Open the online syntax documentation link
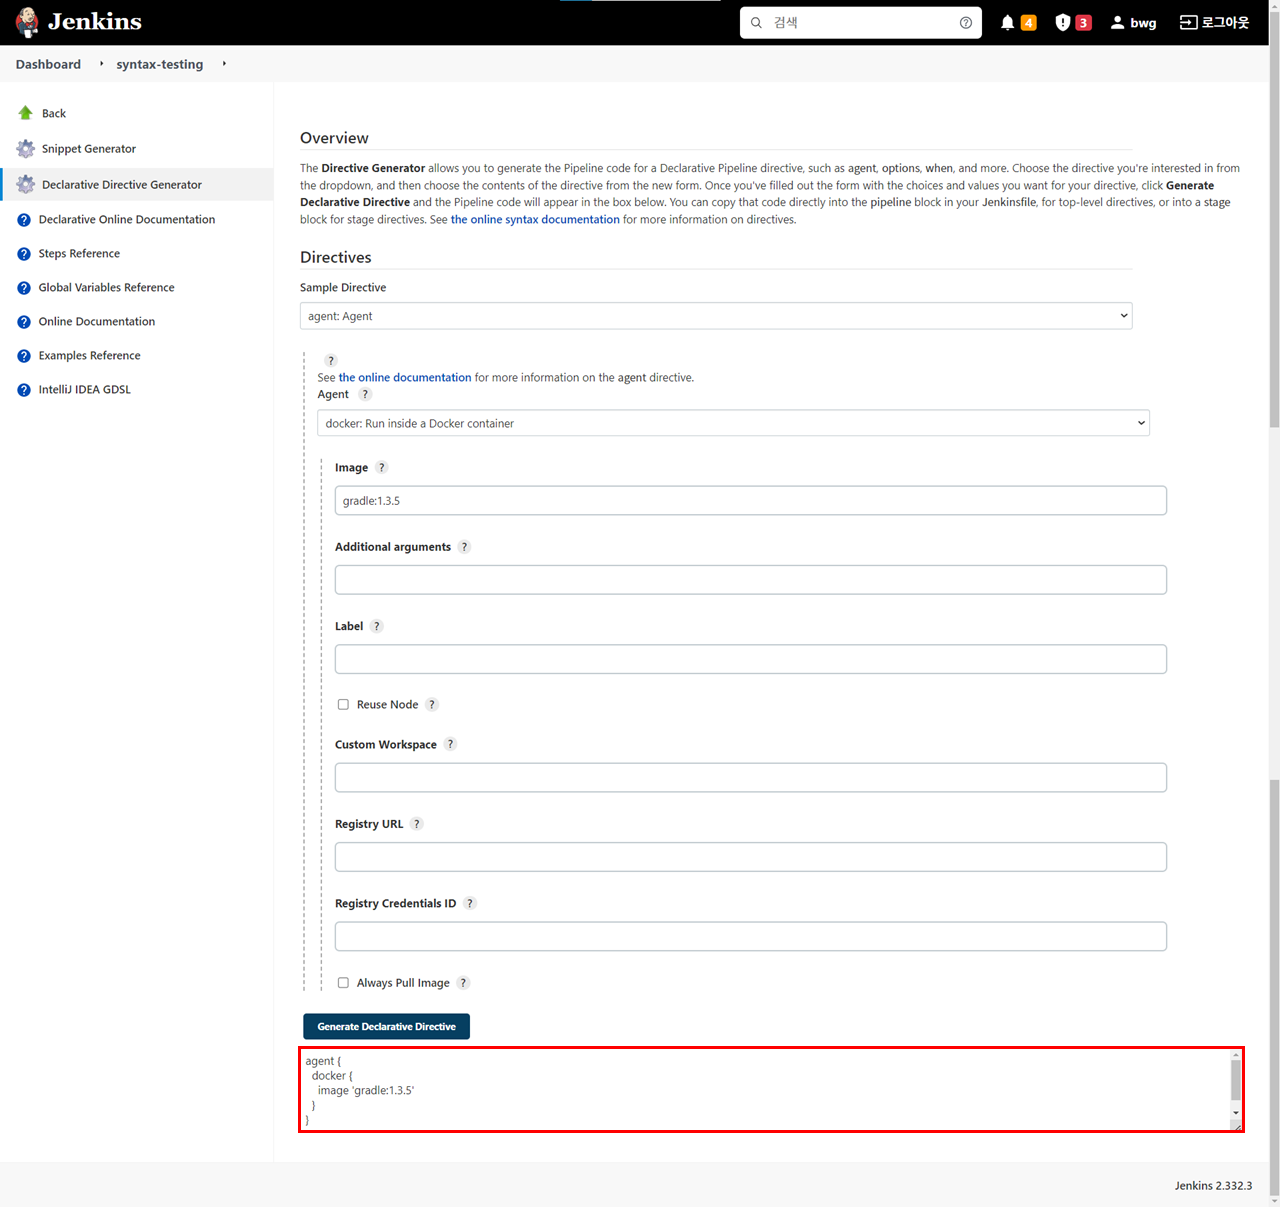This screenshot has height=1207, width=1280. tap(535, 219)
